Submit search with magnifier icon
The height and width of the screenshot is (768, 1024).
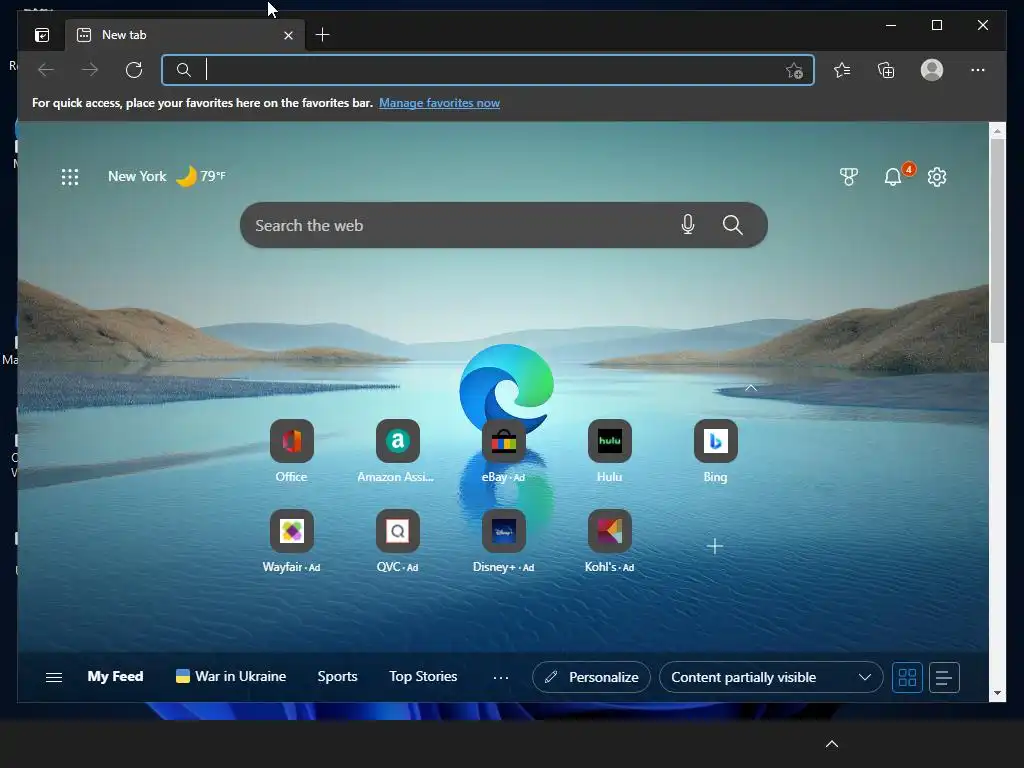tap(733, 225)
